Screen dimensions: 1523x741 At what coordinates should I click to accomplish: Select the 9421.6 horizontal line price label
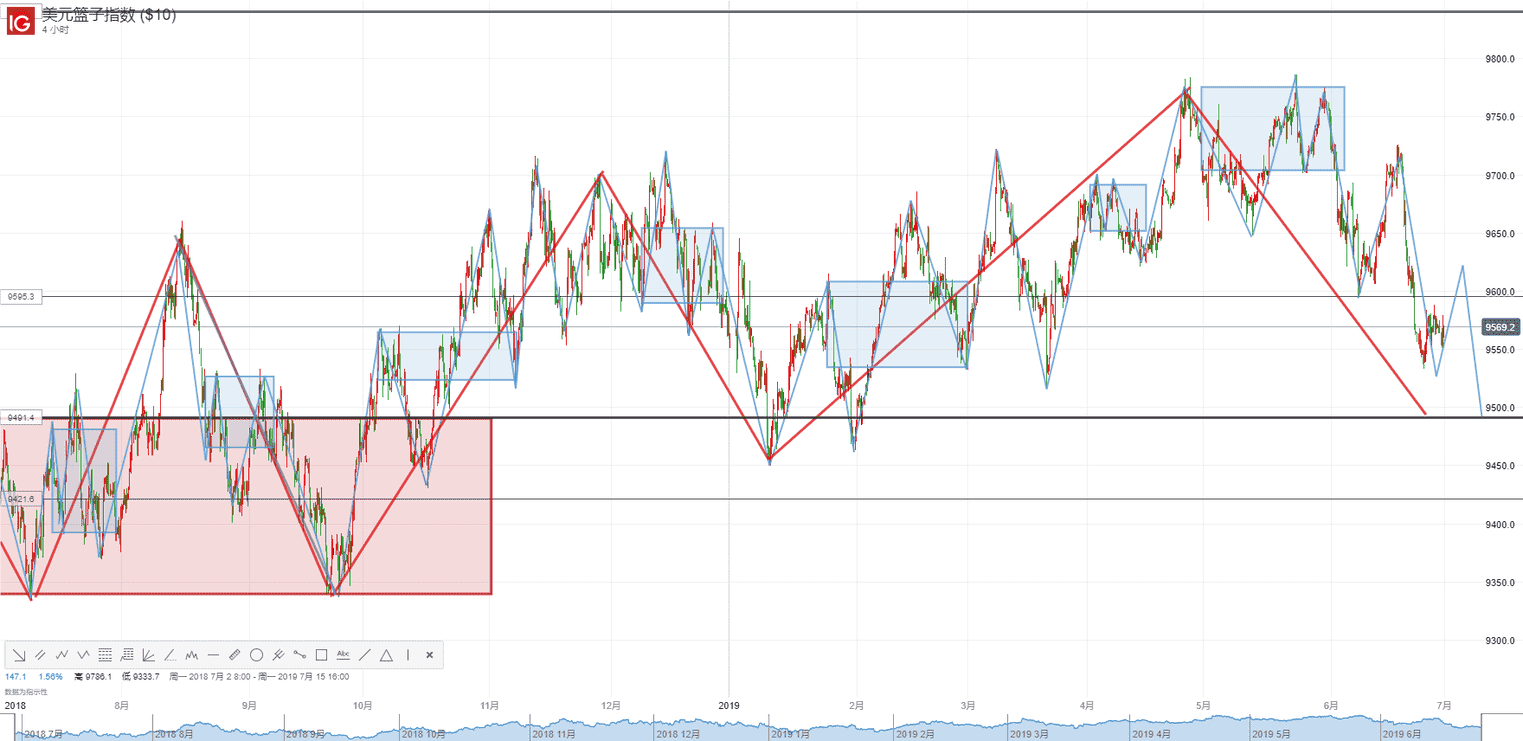[x=20, y=498]
